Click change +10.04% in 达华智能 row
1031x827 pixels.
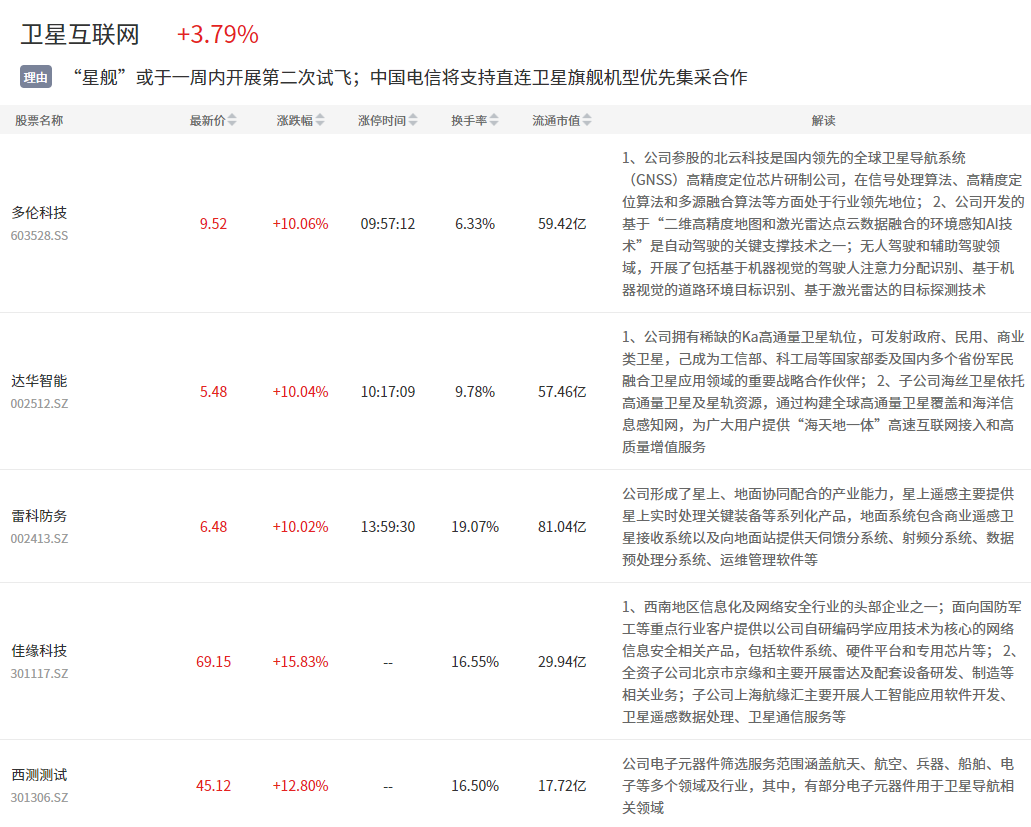[x=300, y=392]
